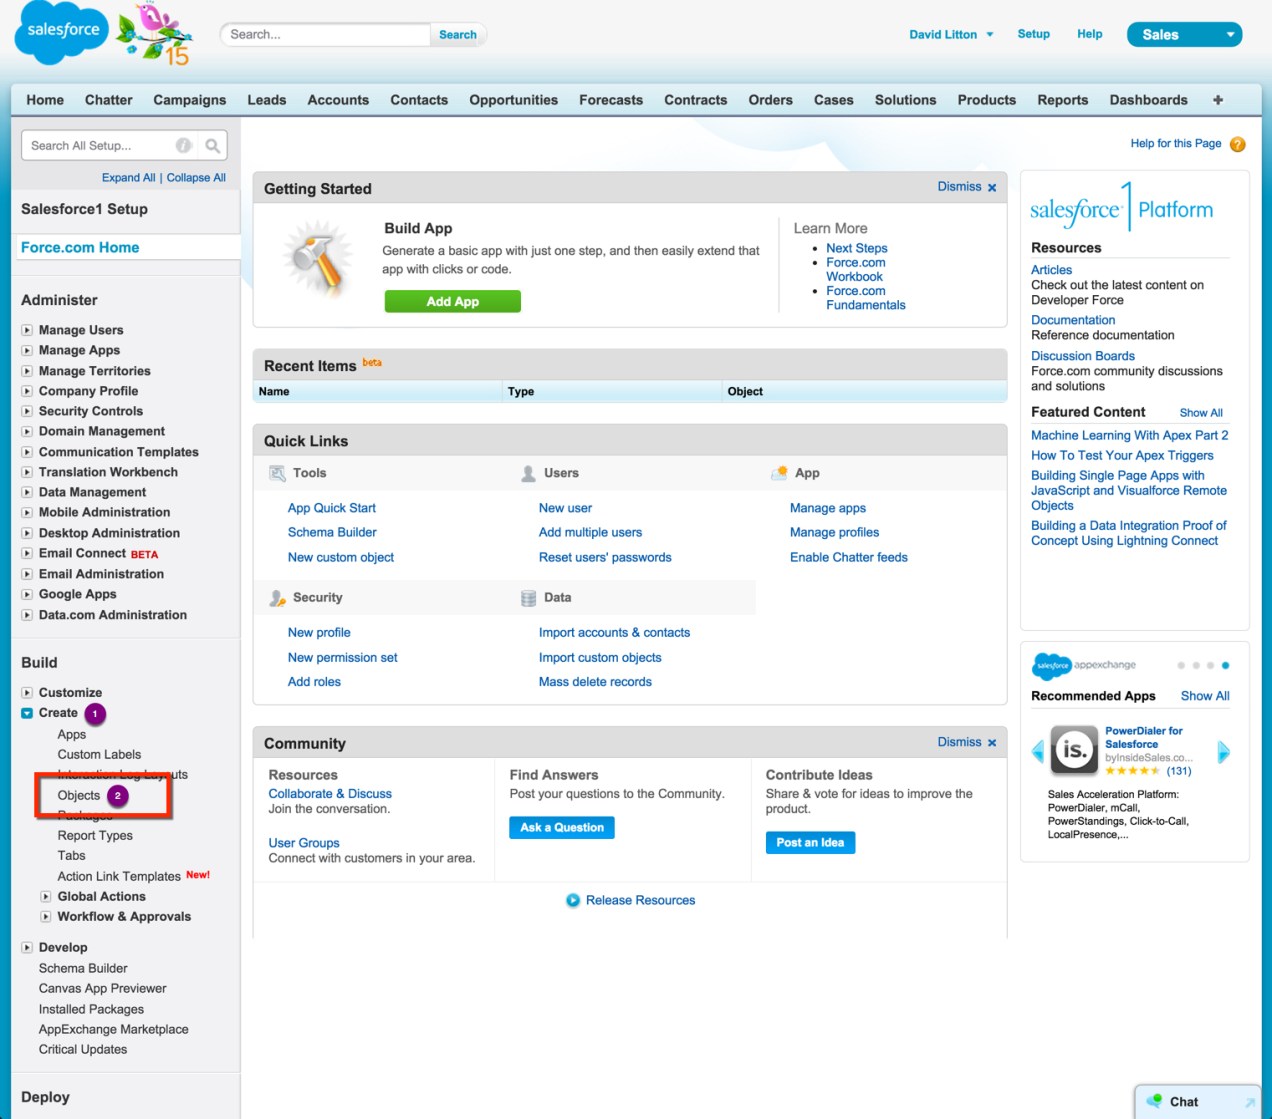Switch to the Opportunities tab

[x=513, y=100]
